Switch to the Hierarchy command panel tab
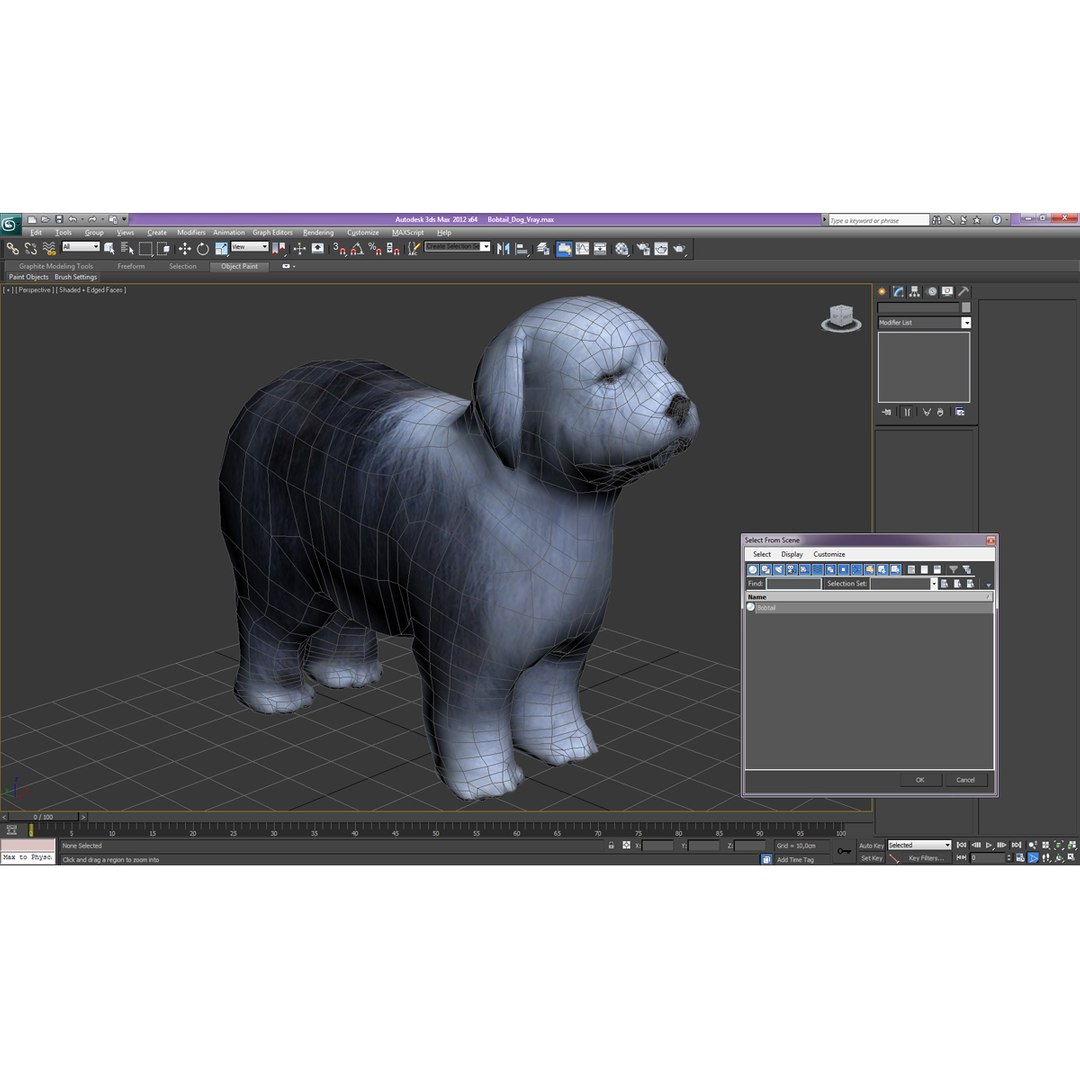 pos(914,291)
